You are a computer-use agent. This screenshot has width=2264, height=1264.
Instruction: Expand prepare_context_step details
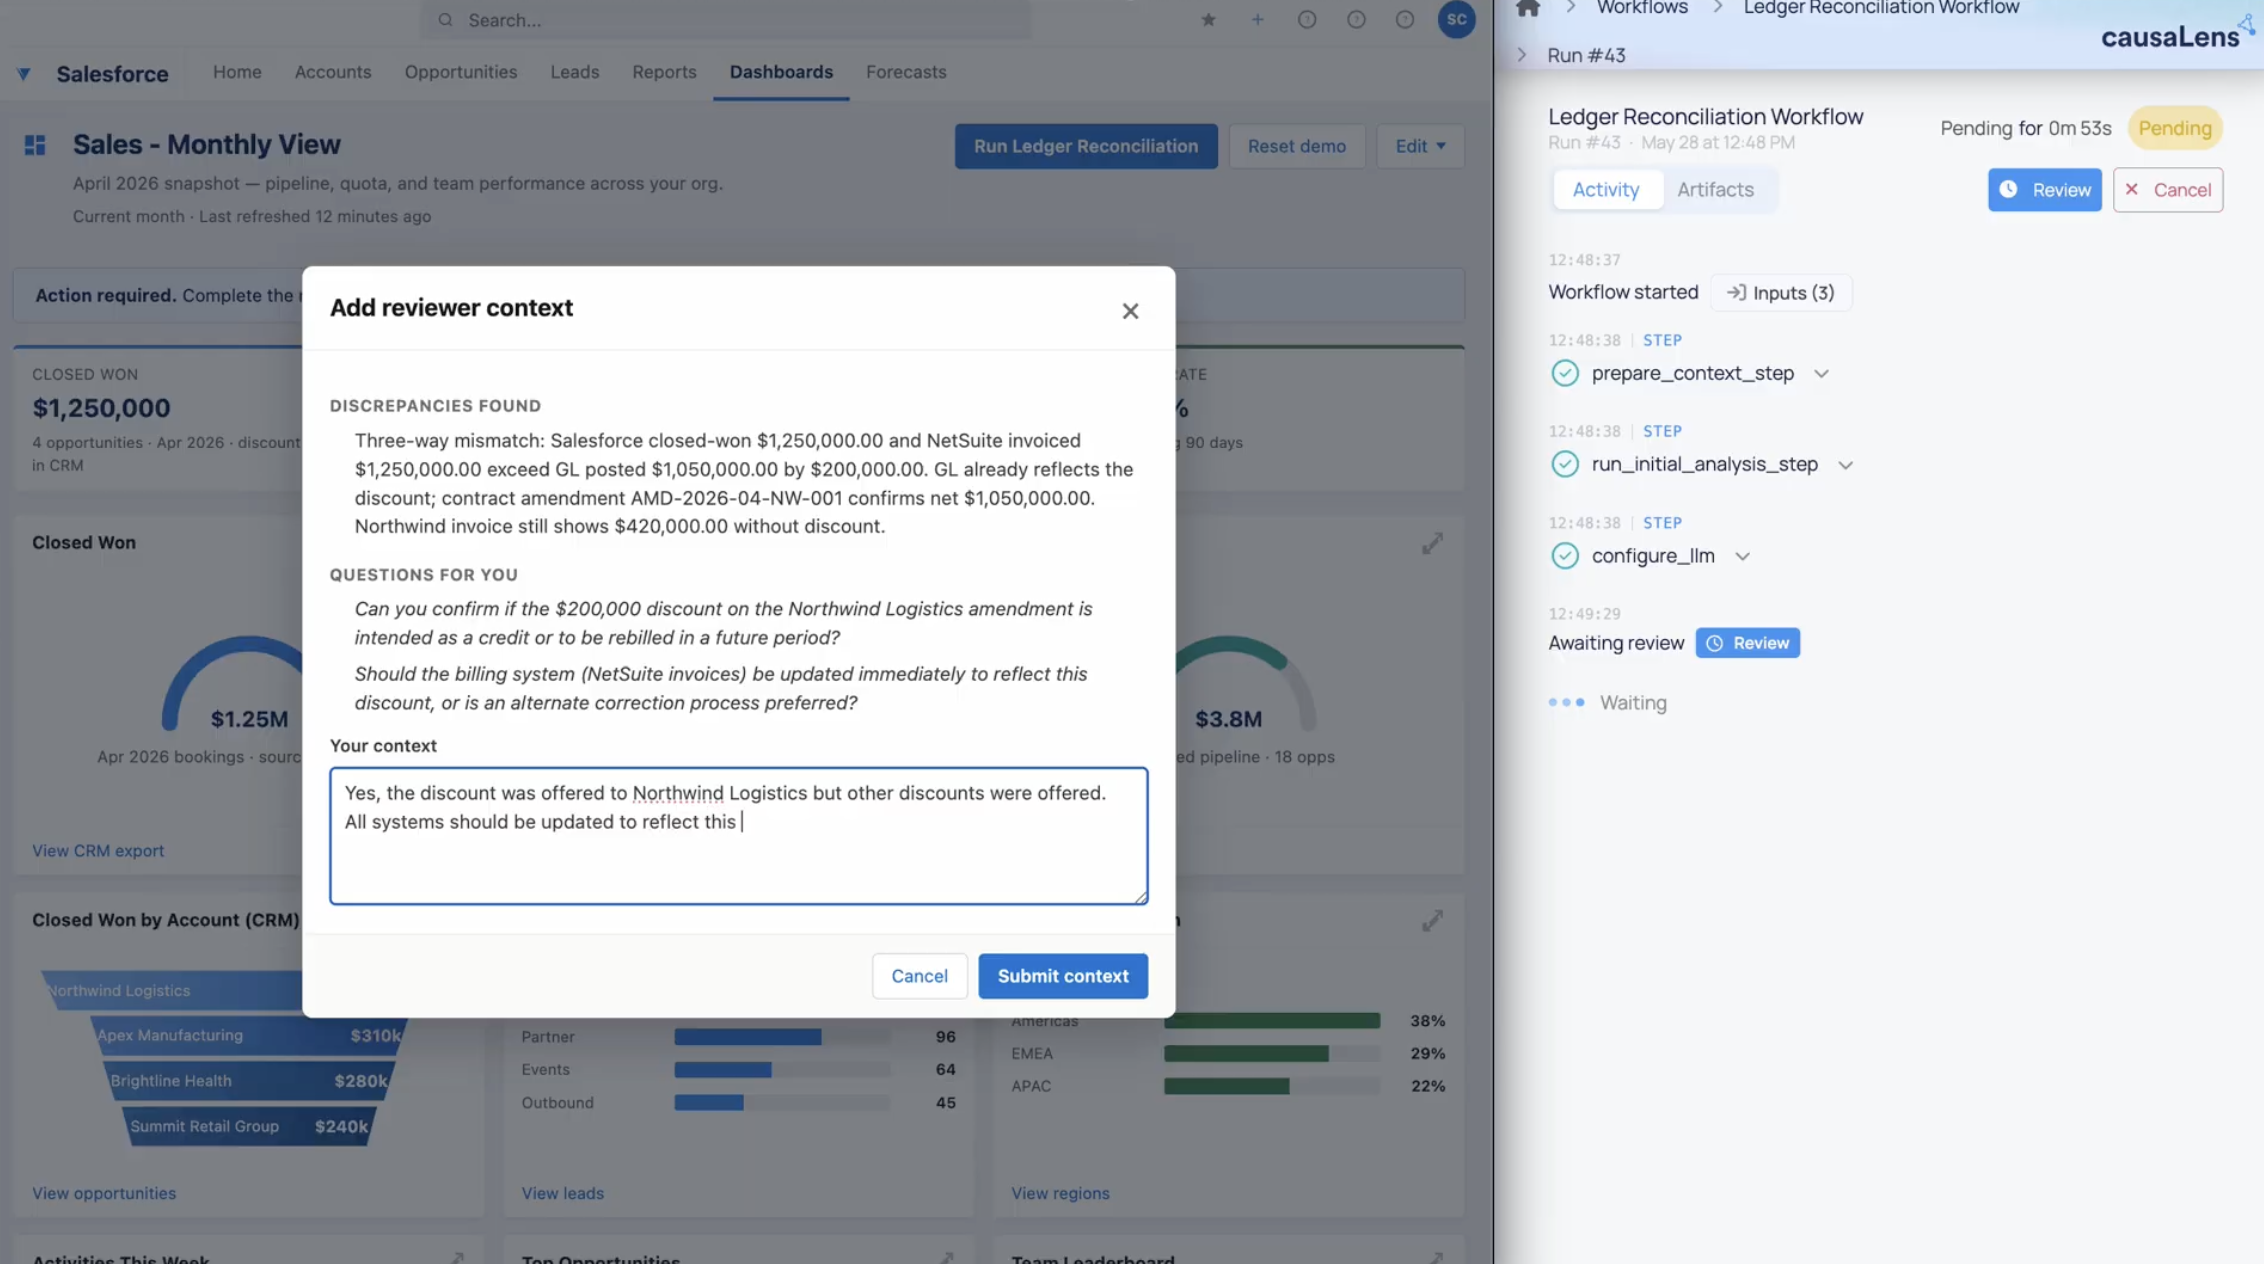point(1821,374)
